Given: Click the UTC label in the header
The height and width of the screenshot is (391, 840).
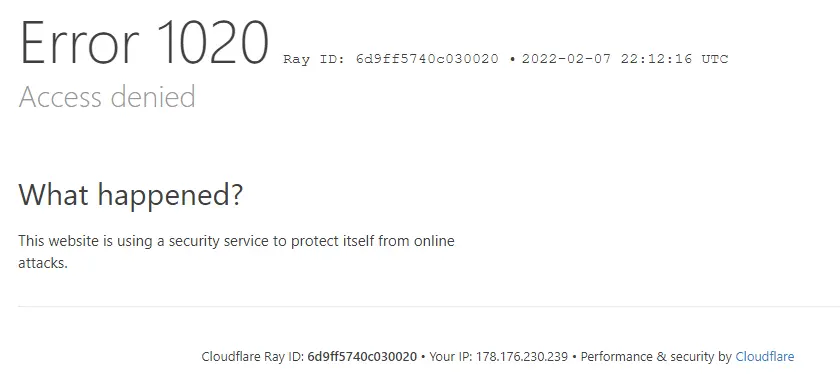Looking at the screenshot, I should click(x=715, y=59).
